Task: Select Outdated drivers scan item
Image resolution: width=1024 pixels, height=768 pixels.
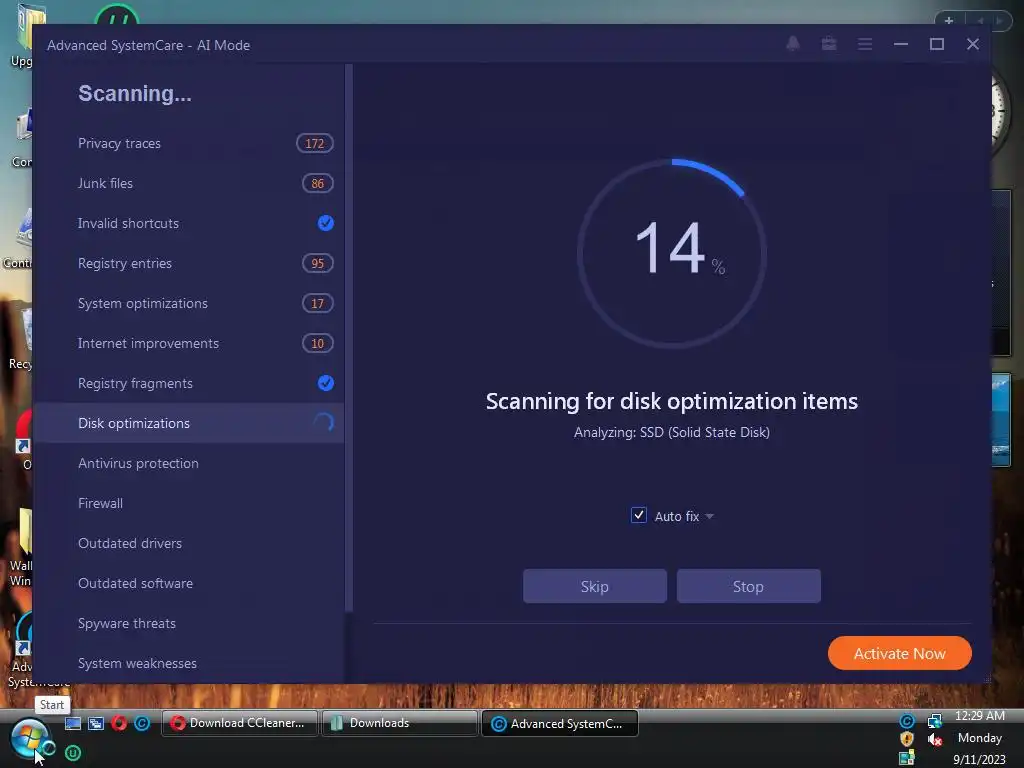Action: (188, 543)
